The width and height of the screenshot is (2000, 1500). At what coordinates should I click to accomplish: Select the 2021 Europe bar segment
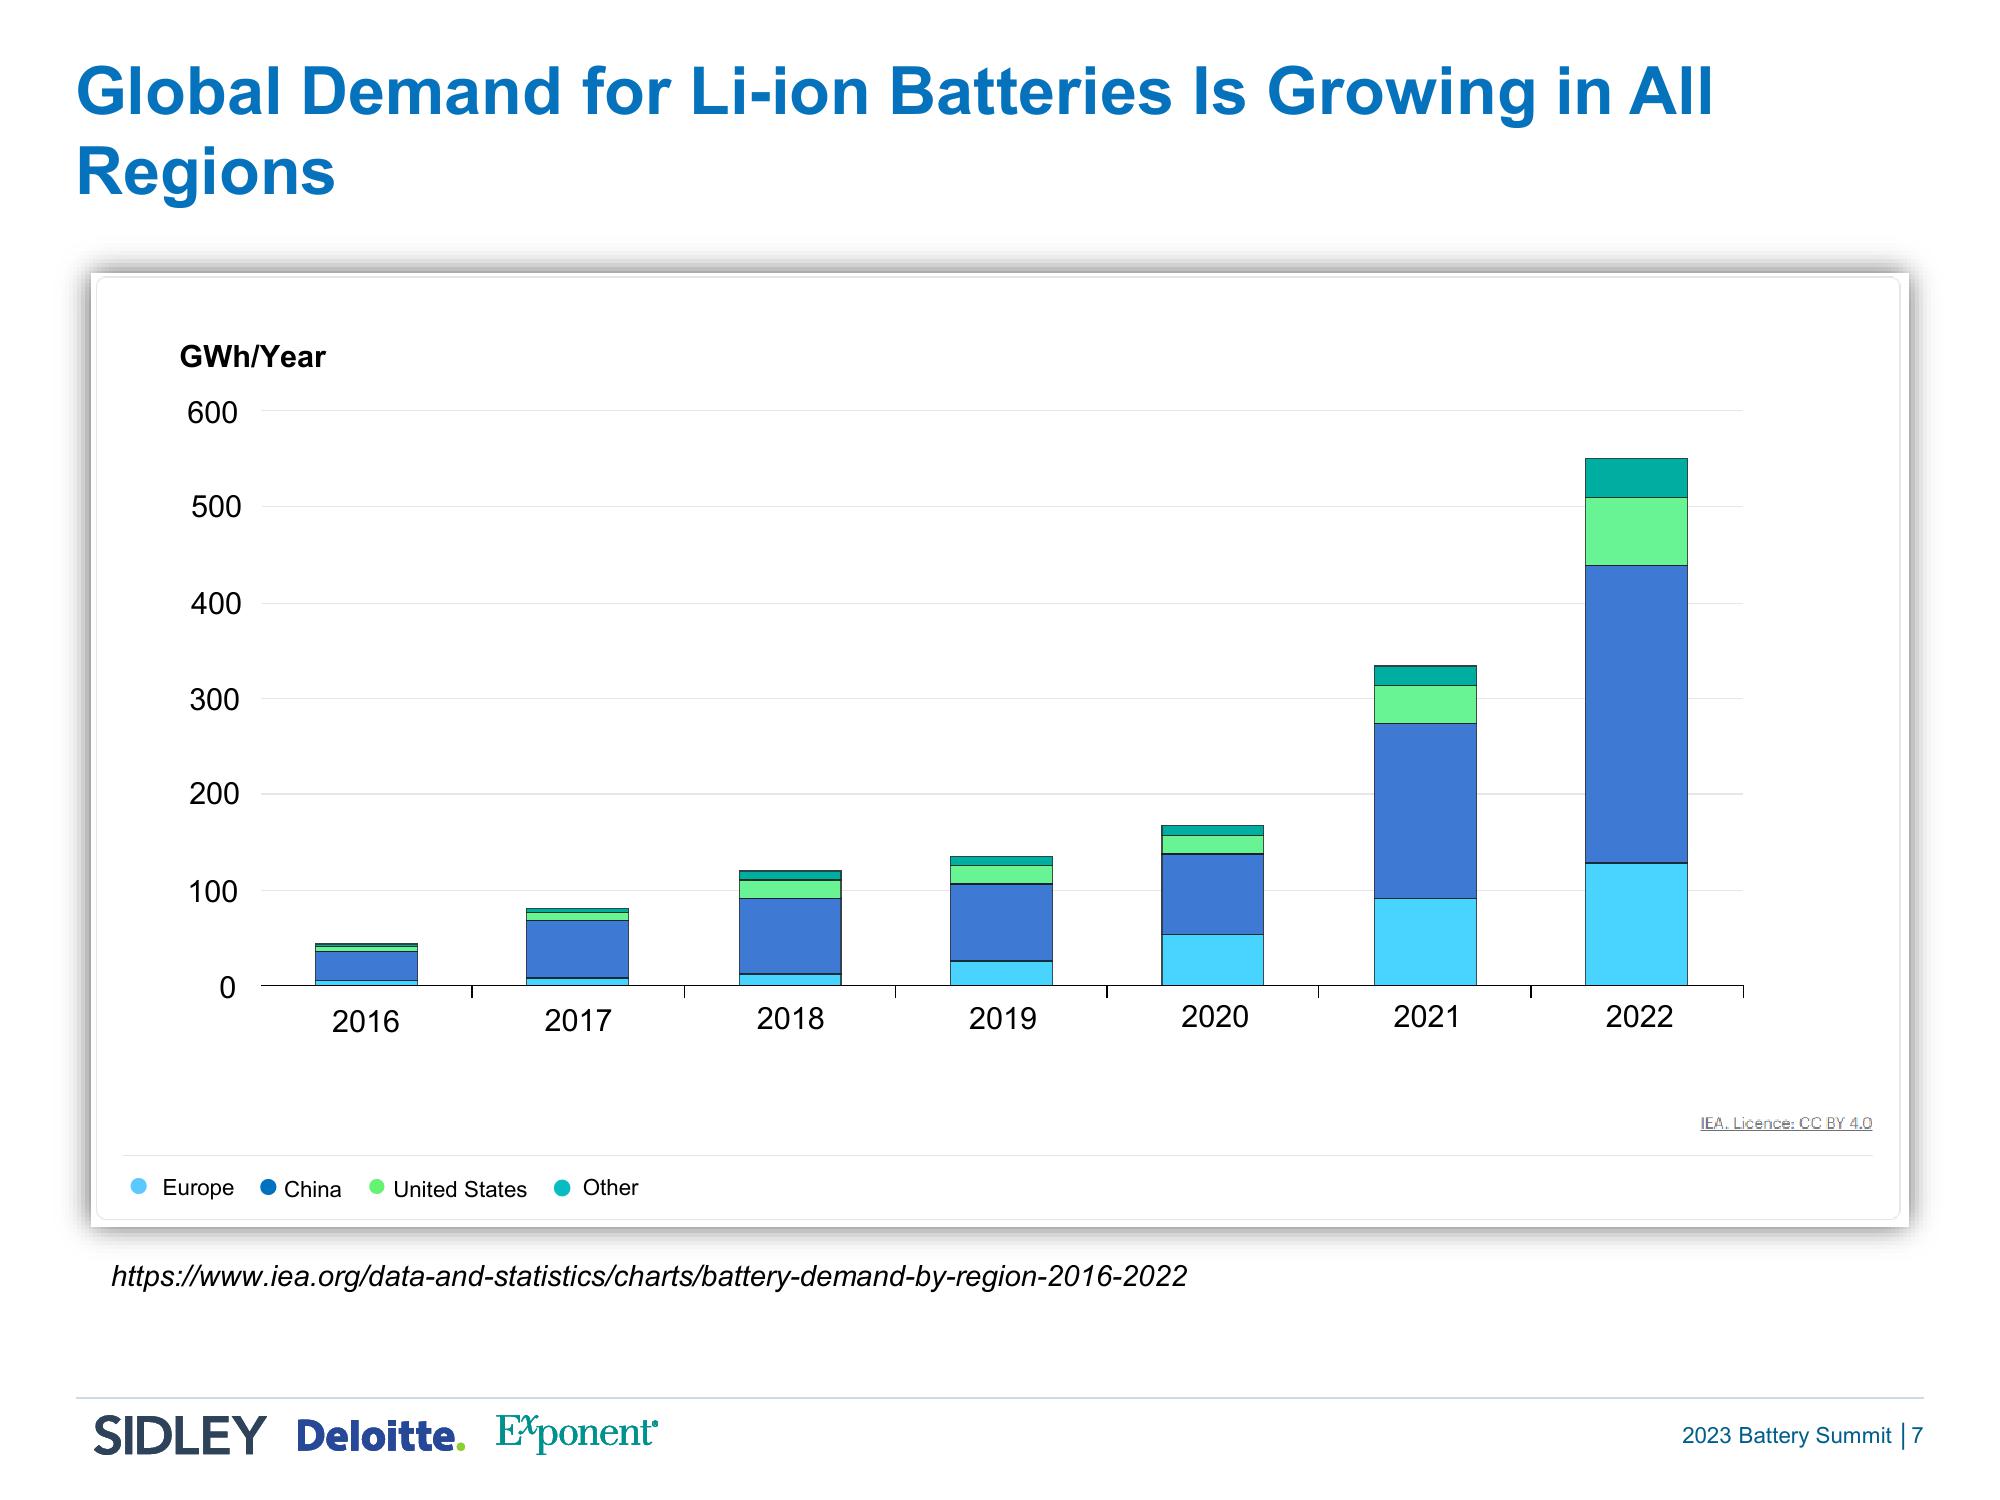(1425, 942)
